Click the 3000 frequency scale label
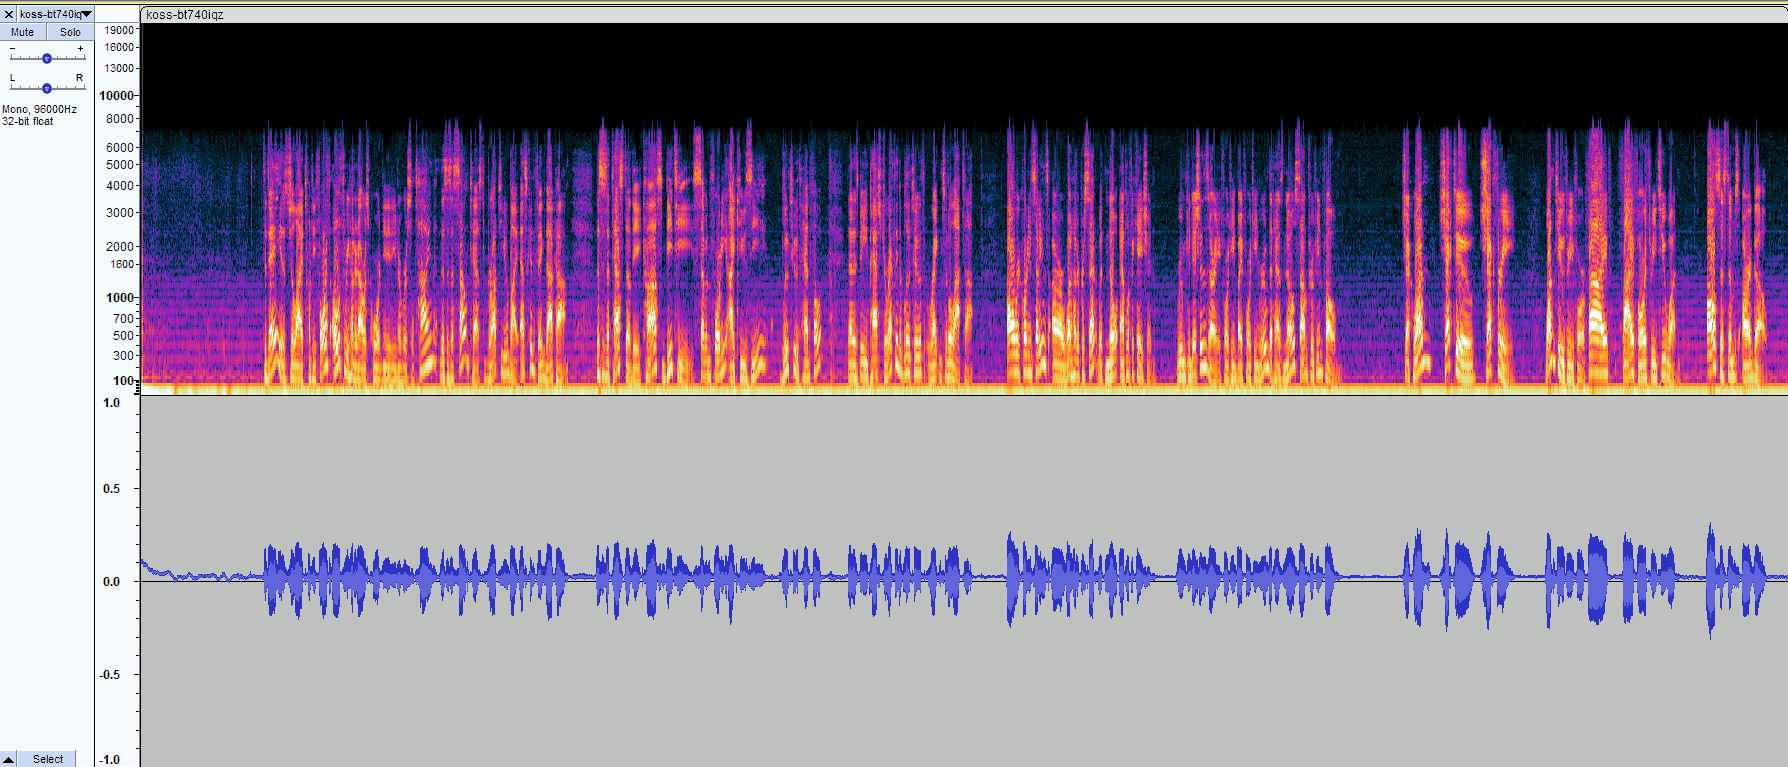The image size is (1788, 767). click(x=120, y=212)
